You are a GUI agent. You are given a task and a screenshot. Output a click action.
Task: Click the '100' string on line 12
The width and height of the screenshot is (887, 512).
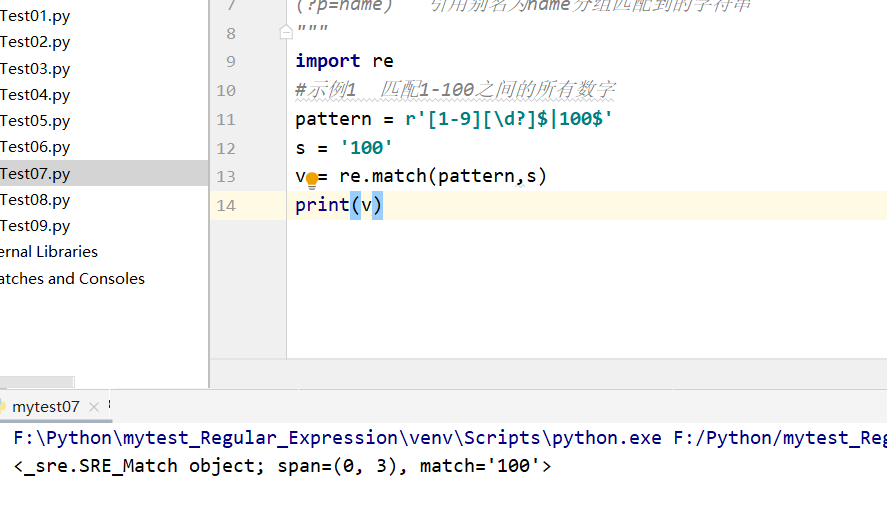click(x=366, y=148)
